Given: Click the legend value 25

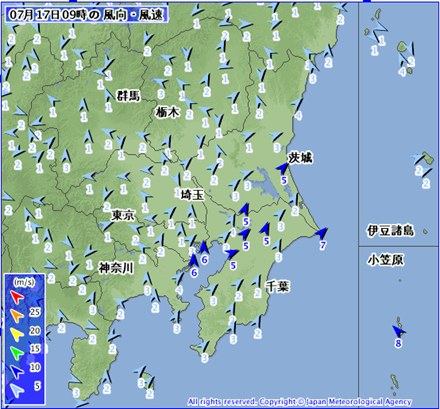Looking at the screenshot, I should tap(35, 312).
